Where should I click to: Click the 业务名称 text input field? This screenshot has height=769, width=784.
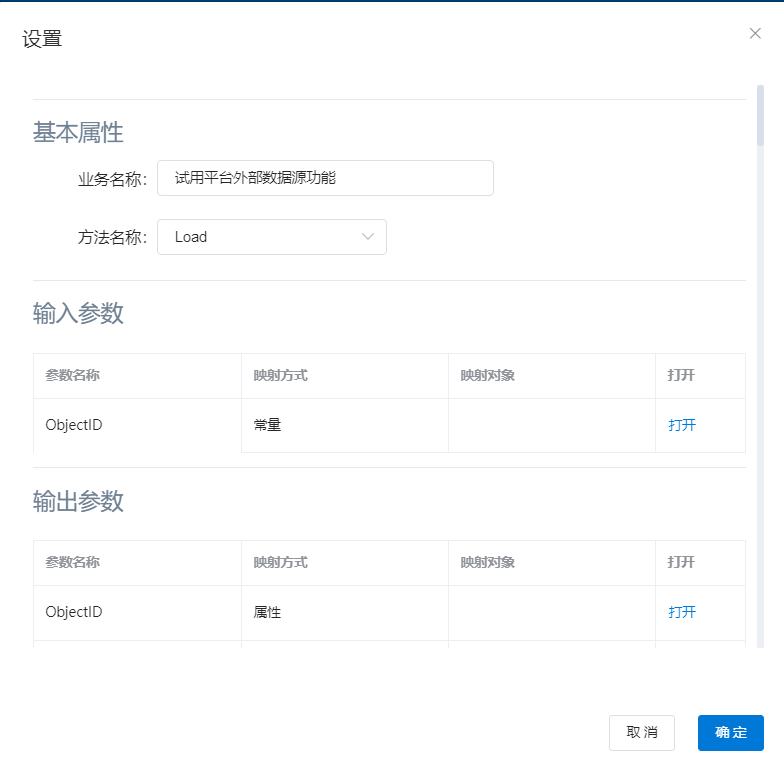click(x=325, y=178)
